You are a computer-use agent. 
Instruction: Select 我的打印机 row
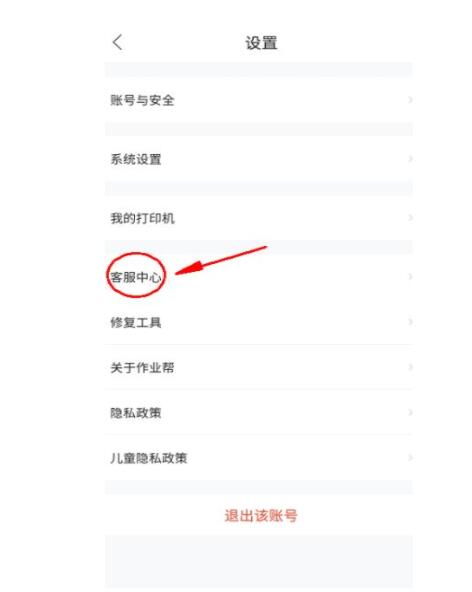pos(259,218)
